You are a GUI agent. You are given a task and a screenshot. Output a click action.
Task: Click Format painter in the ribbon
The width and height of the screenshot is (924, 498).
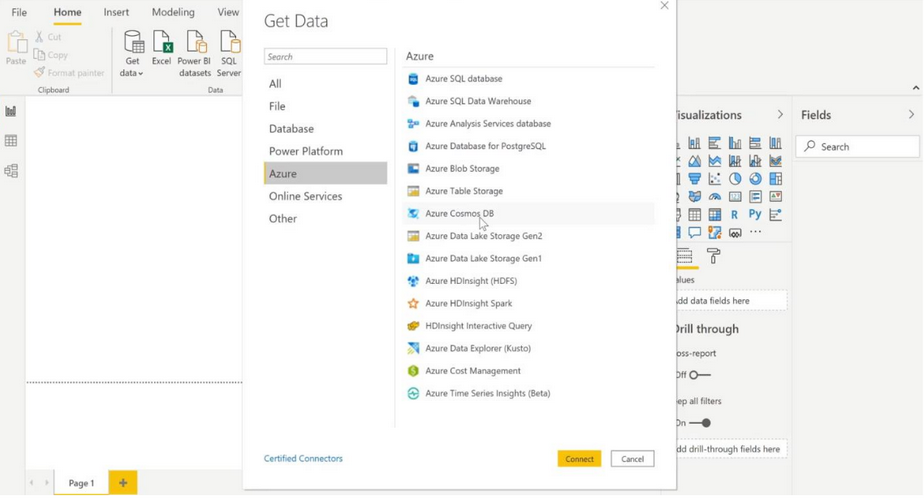(x=69, y=72)
